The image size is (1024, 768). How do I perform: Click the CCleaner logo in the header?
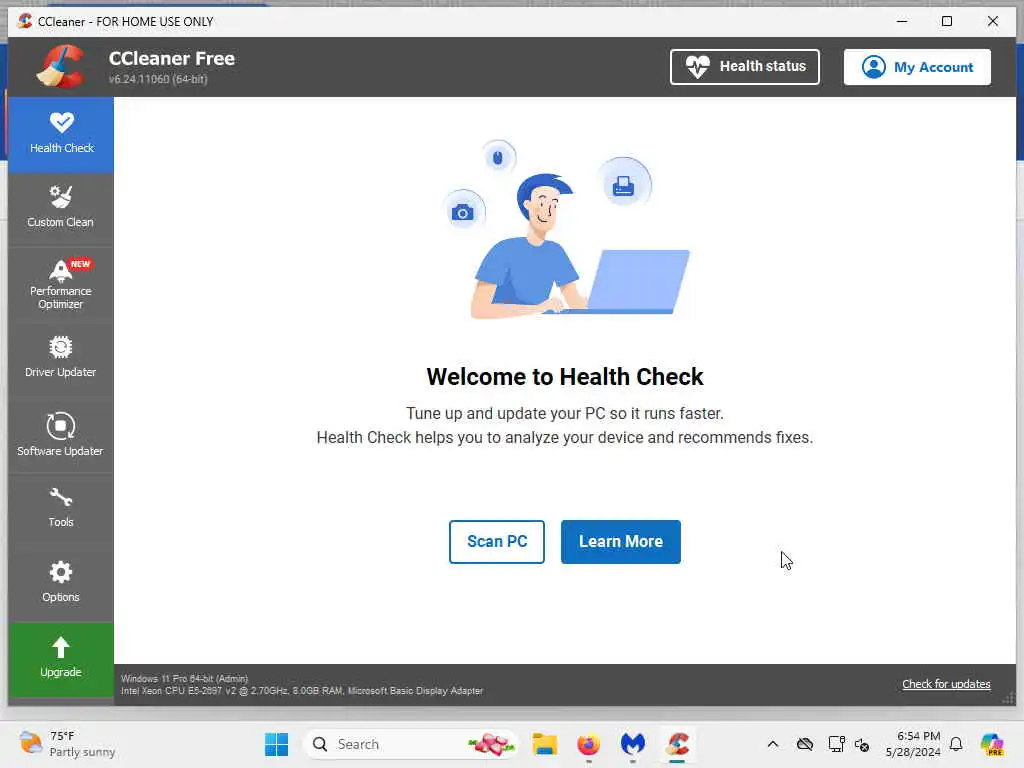pyautogui.click(x=61, y=66)
